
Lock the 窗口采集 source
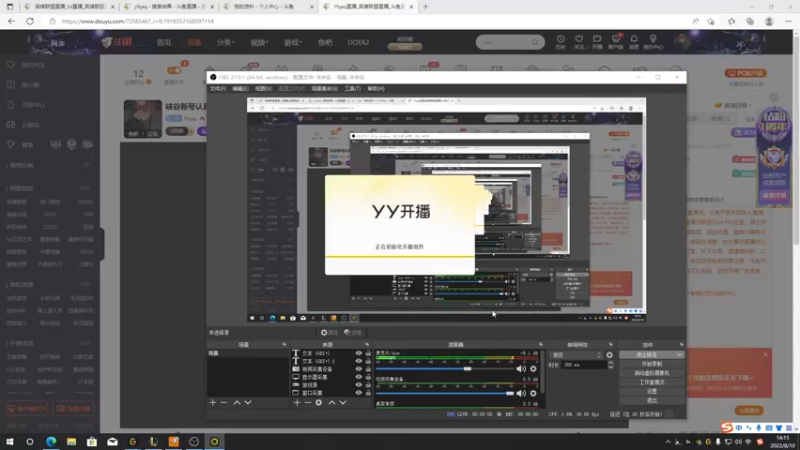(x=368, y=393)
